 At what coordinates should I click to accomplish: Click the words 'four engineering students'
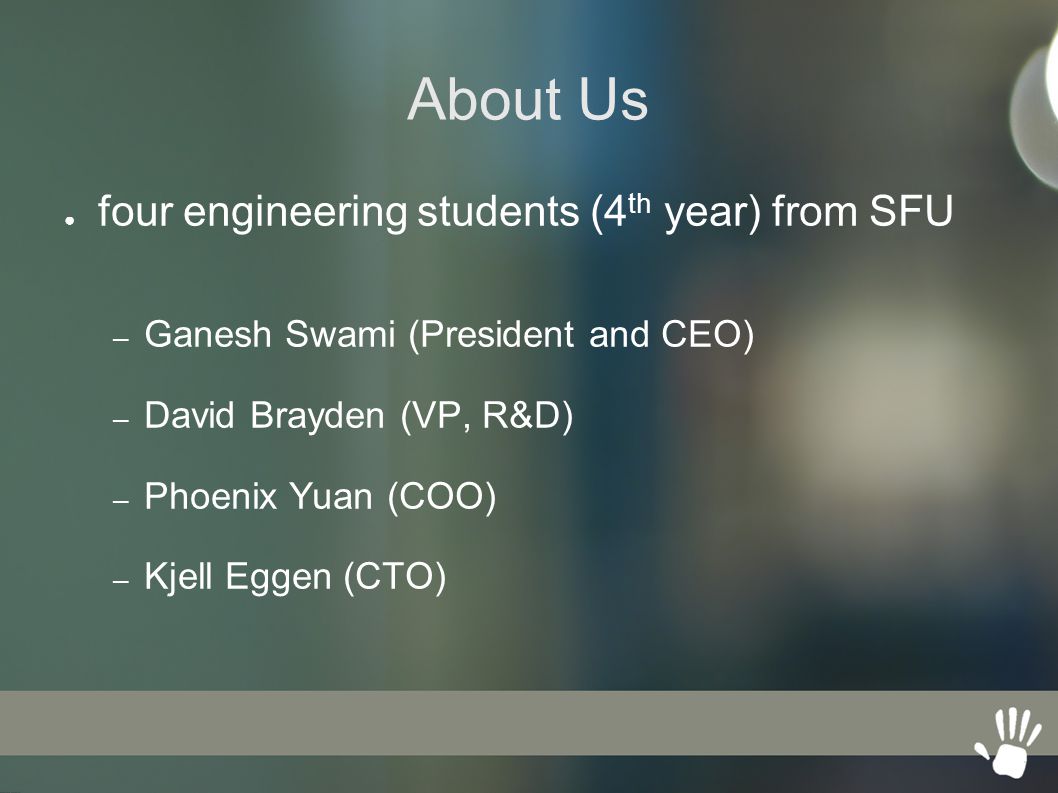(339, 212)
